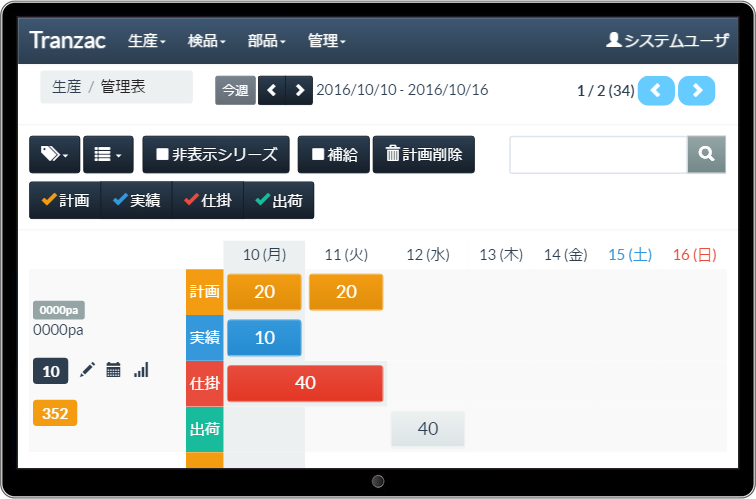The width and height of the screenshot is (756, 499).
Task: Click the blue 実績 row label
Action: (x=205, y=337)
